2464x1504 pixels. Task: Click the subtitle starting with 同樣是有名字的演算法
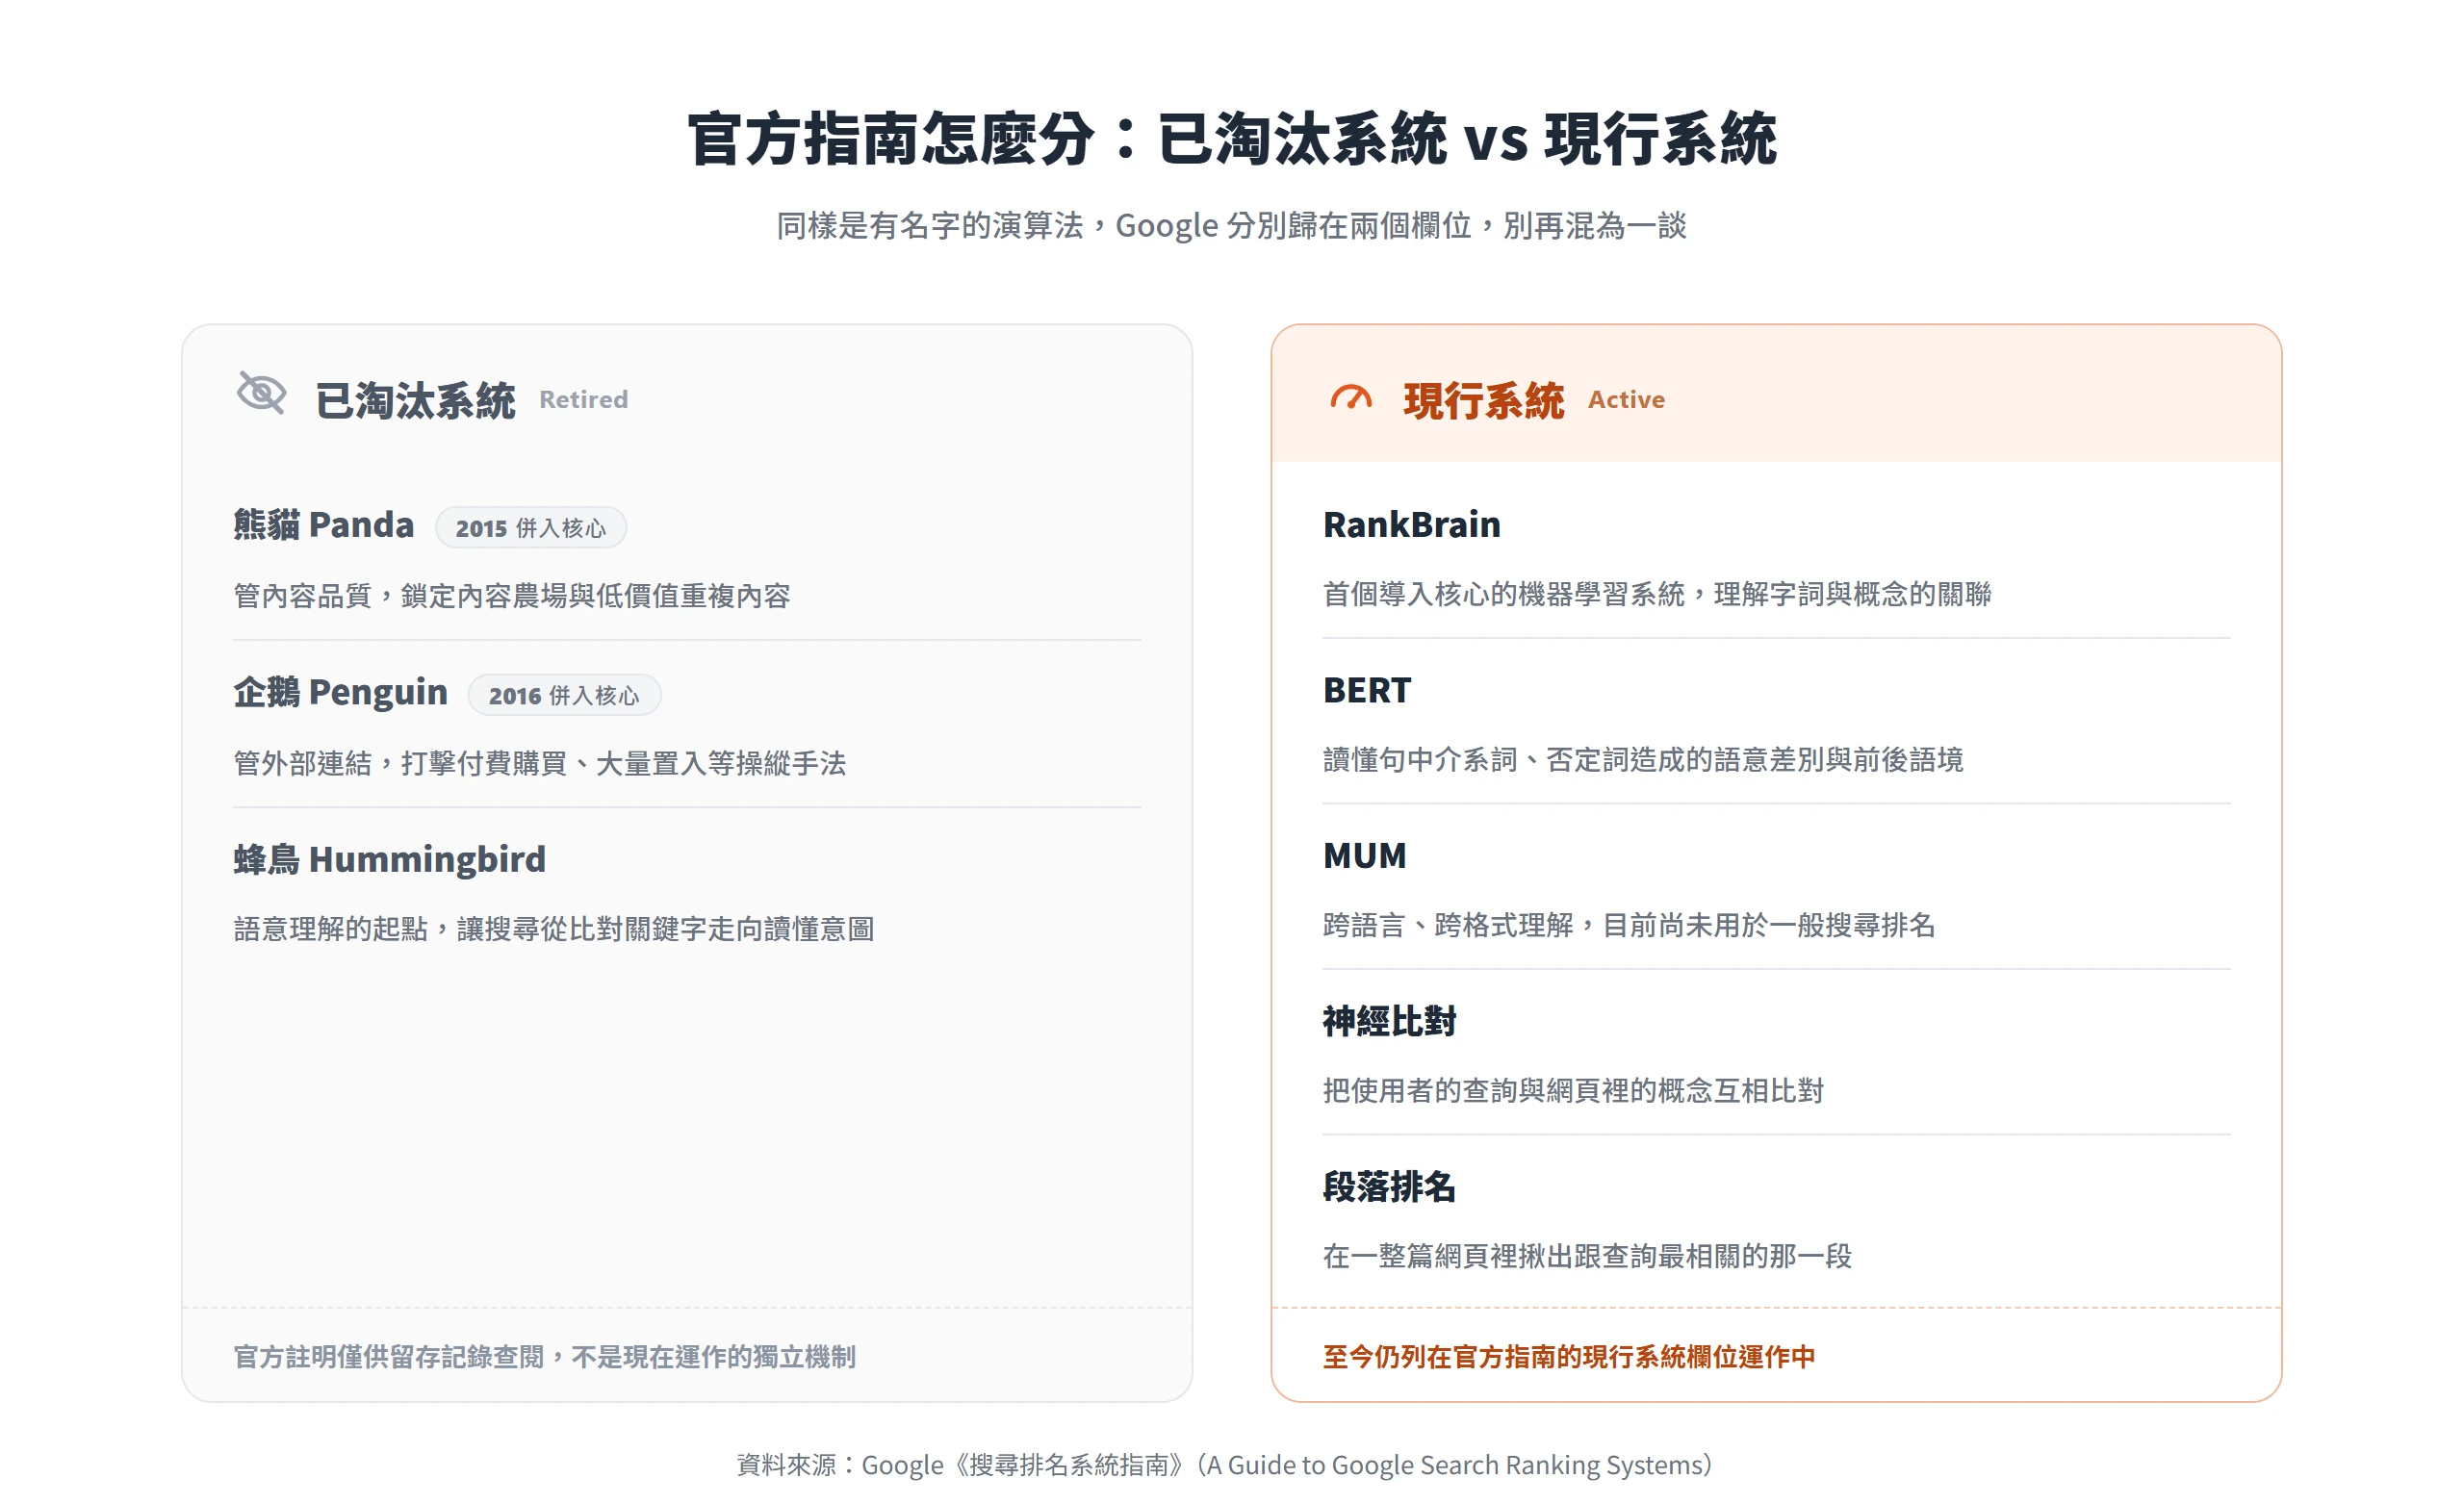(x=1231, y=225)
